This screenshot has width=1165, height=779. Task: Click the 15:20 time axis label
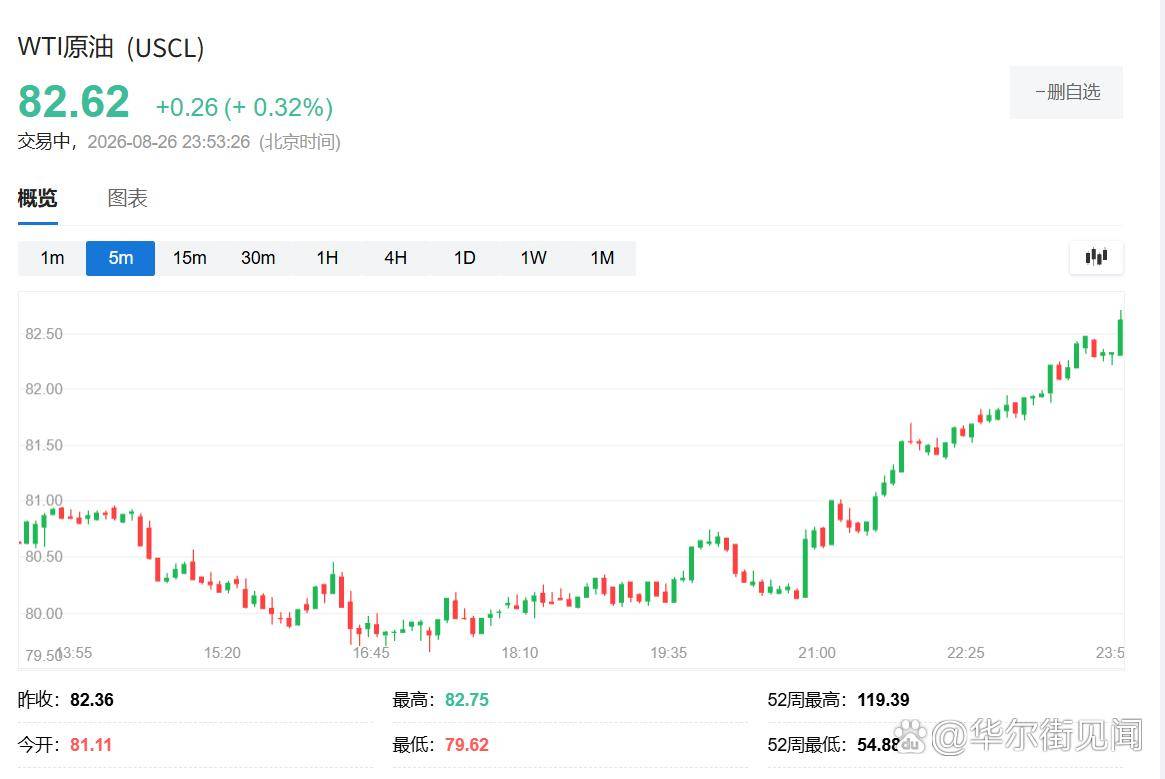point(222,653)
